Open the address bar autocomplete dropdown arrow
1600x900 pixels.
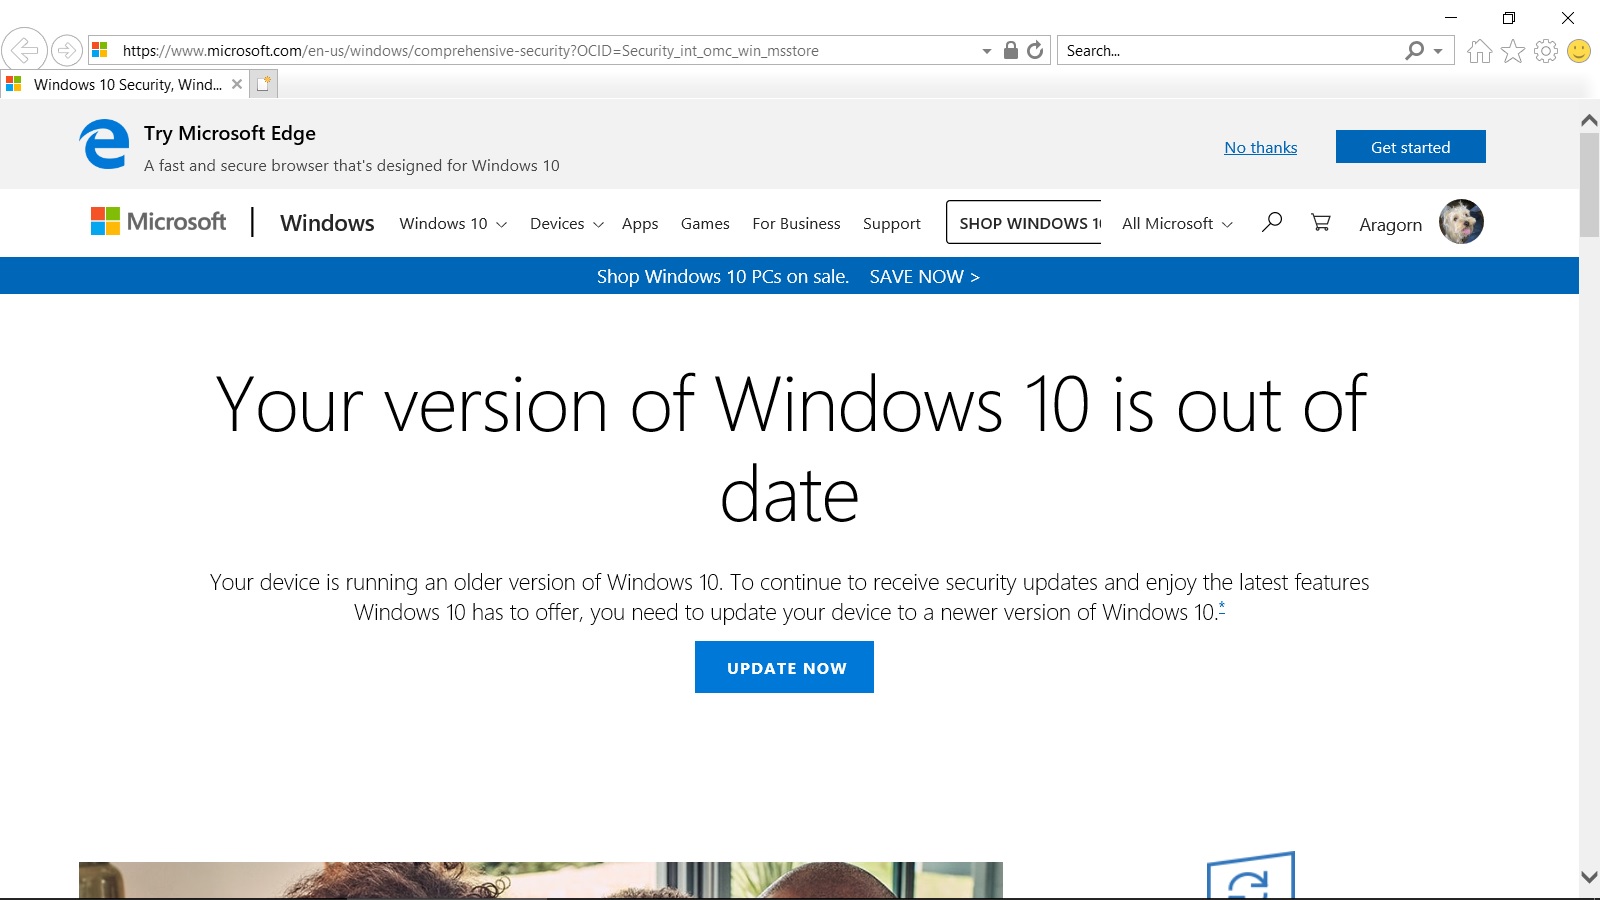tap(986, 51)
